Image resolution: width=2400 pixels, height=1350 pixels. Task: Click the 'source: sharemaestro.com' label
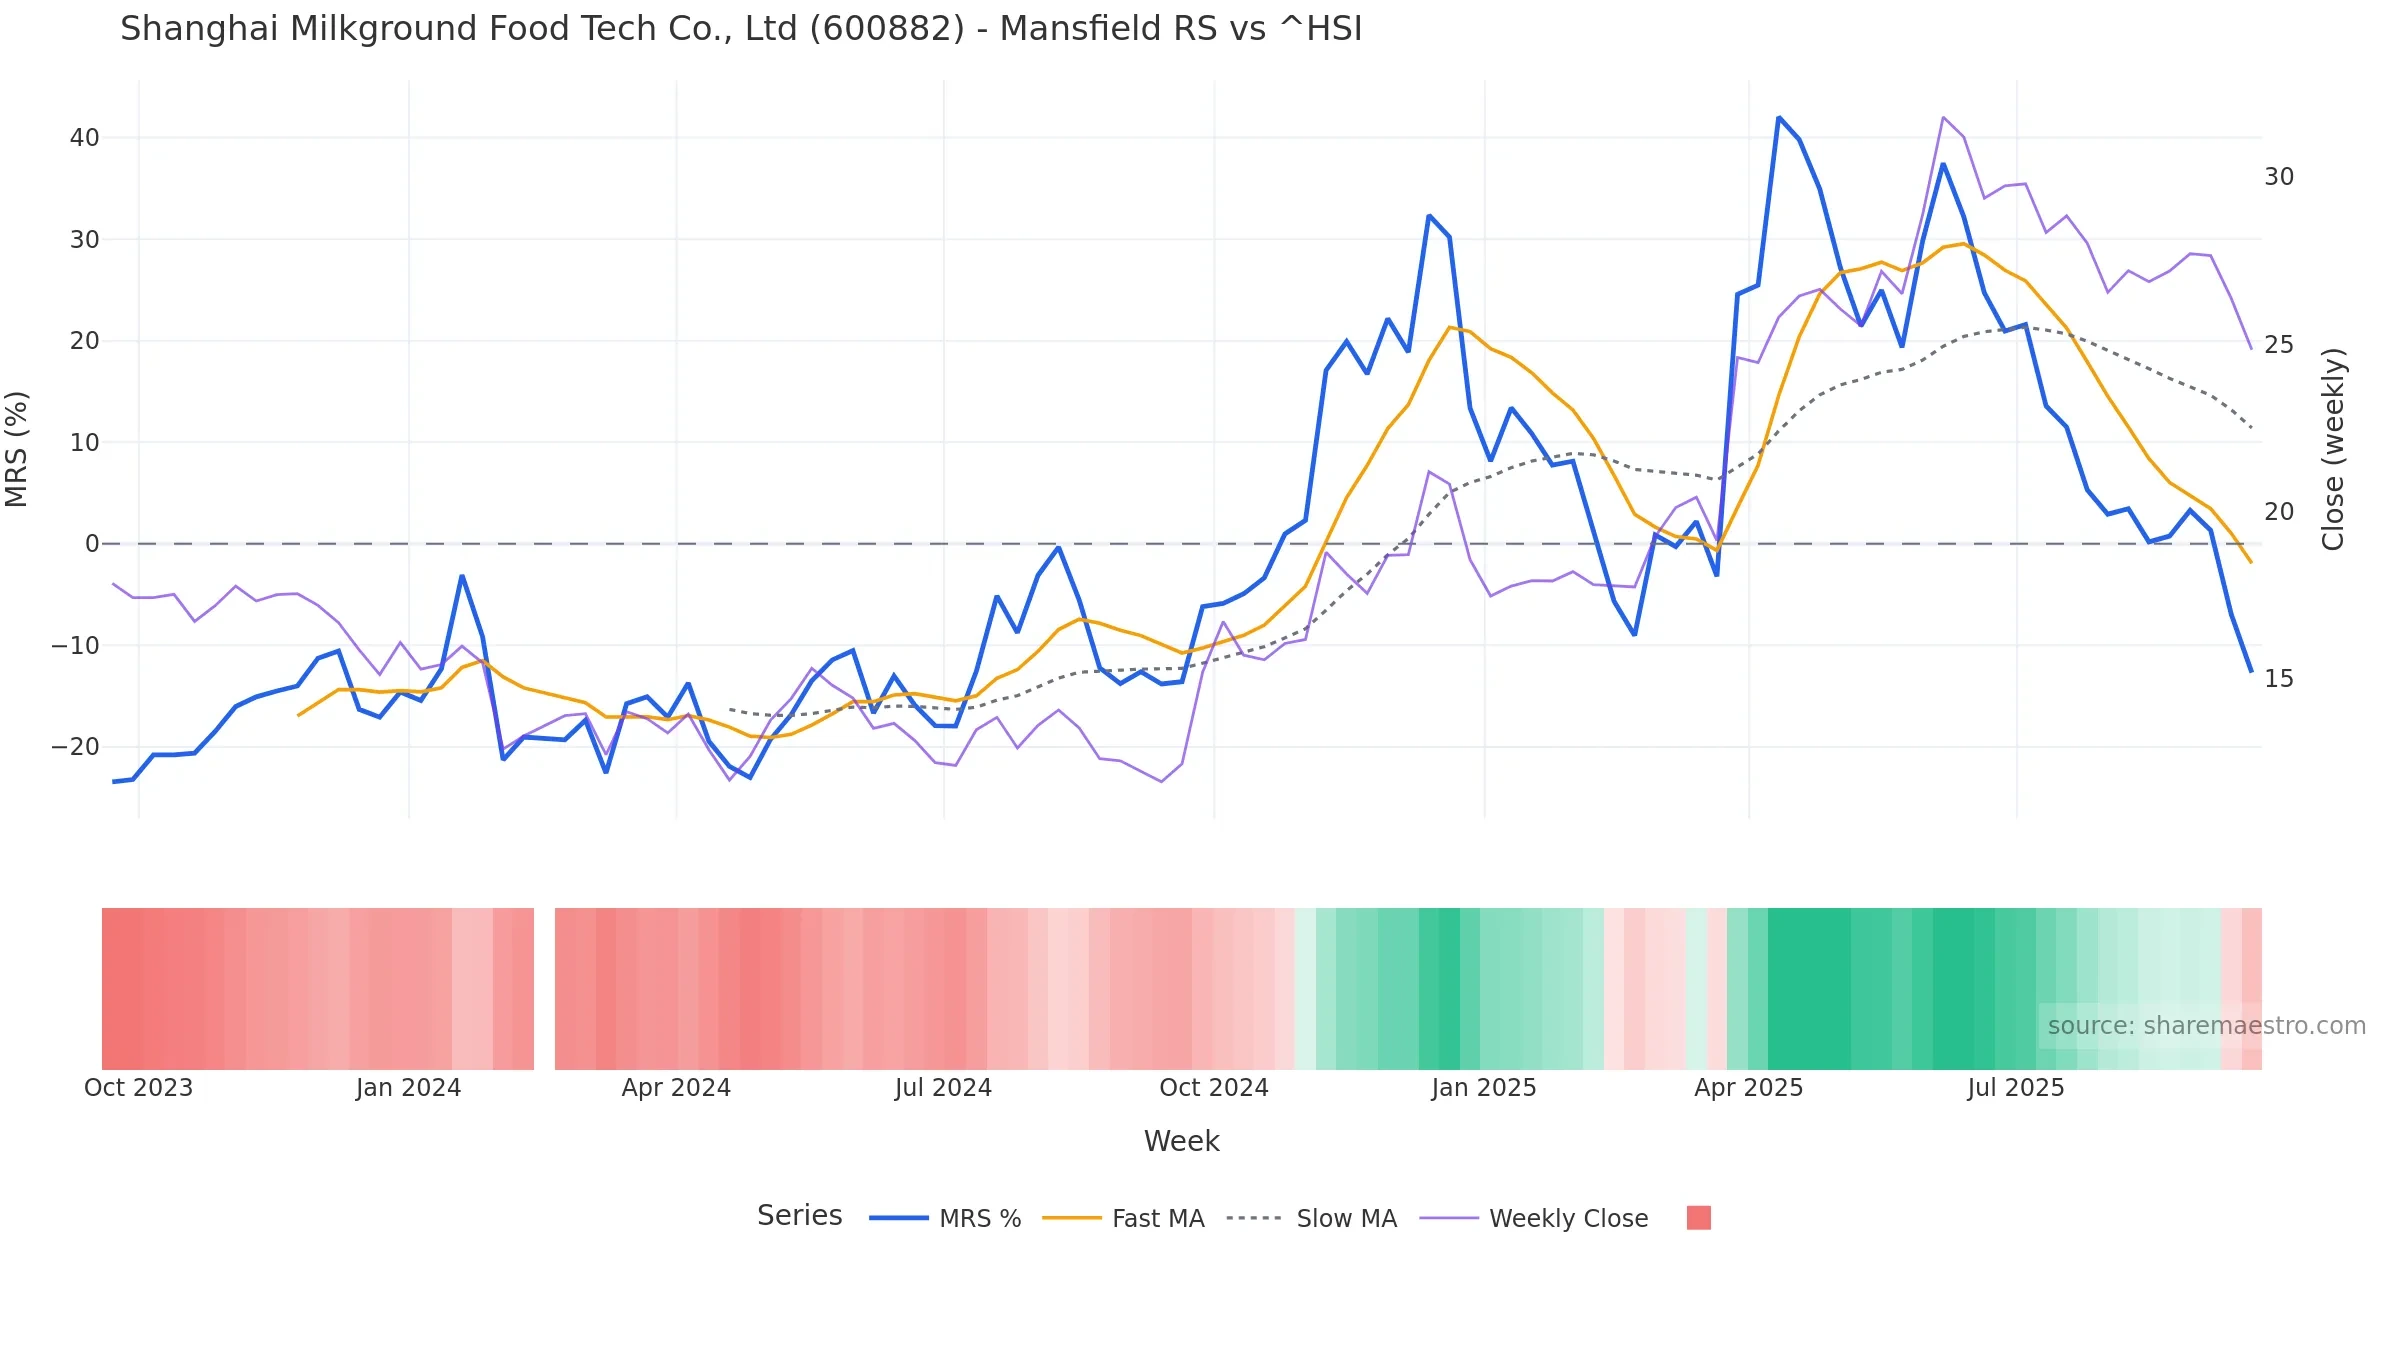pos(2206,1025)
